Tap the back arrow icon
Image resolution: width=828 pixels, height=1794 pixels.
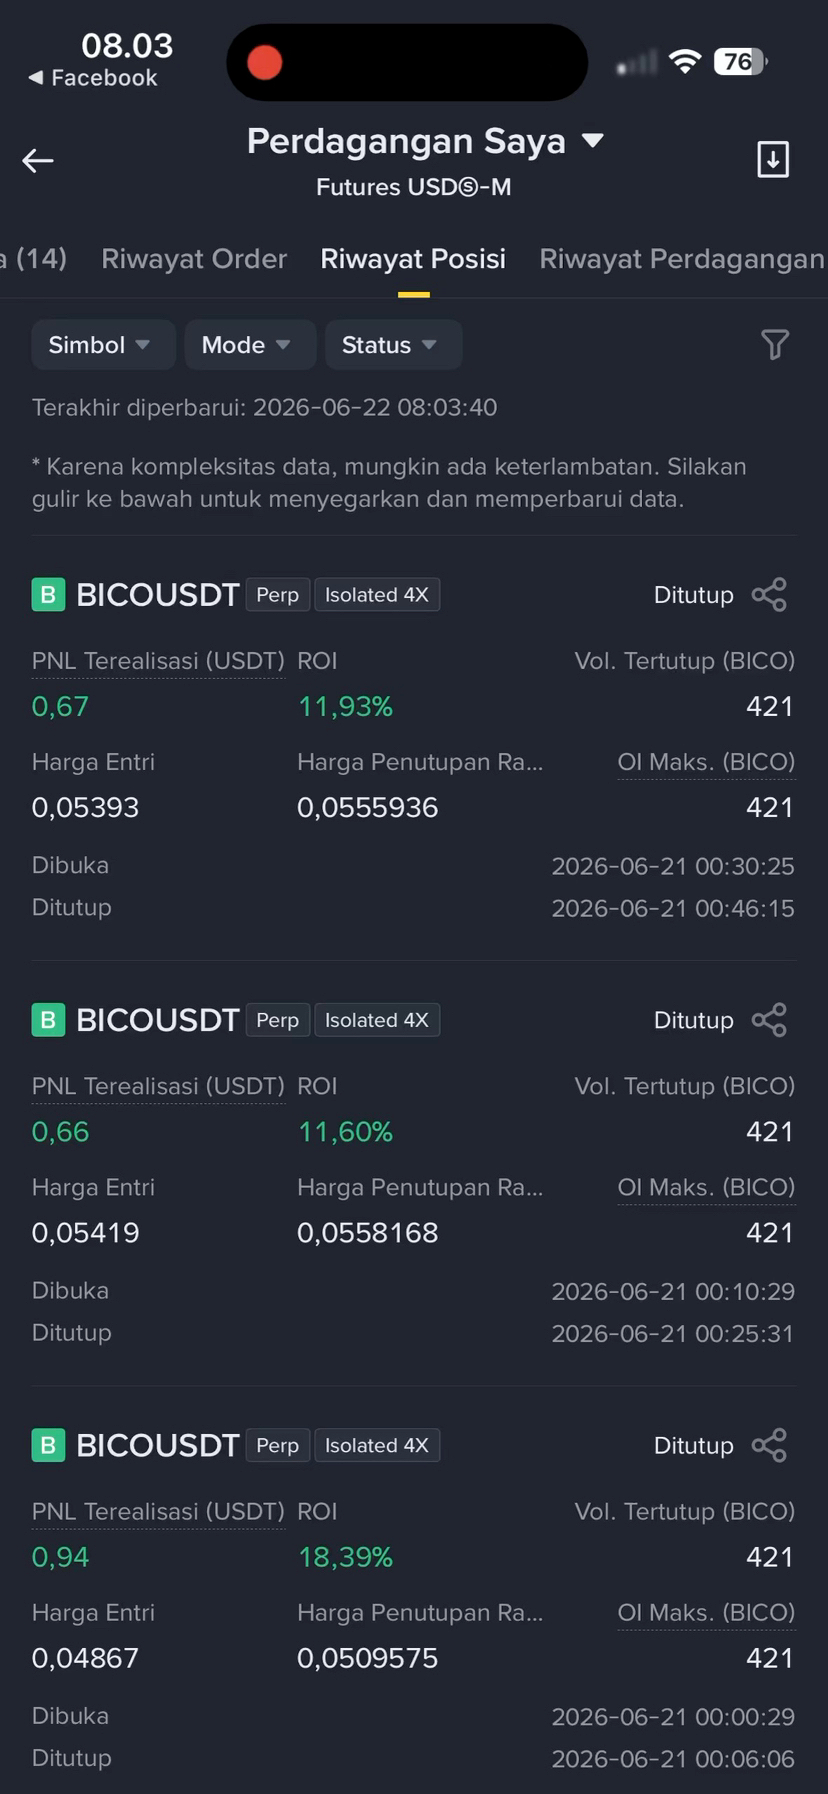38,160
